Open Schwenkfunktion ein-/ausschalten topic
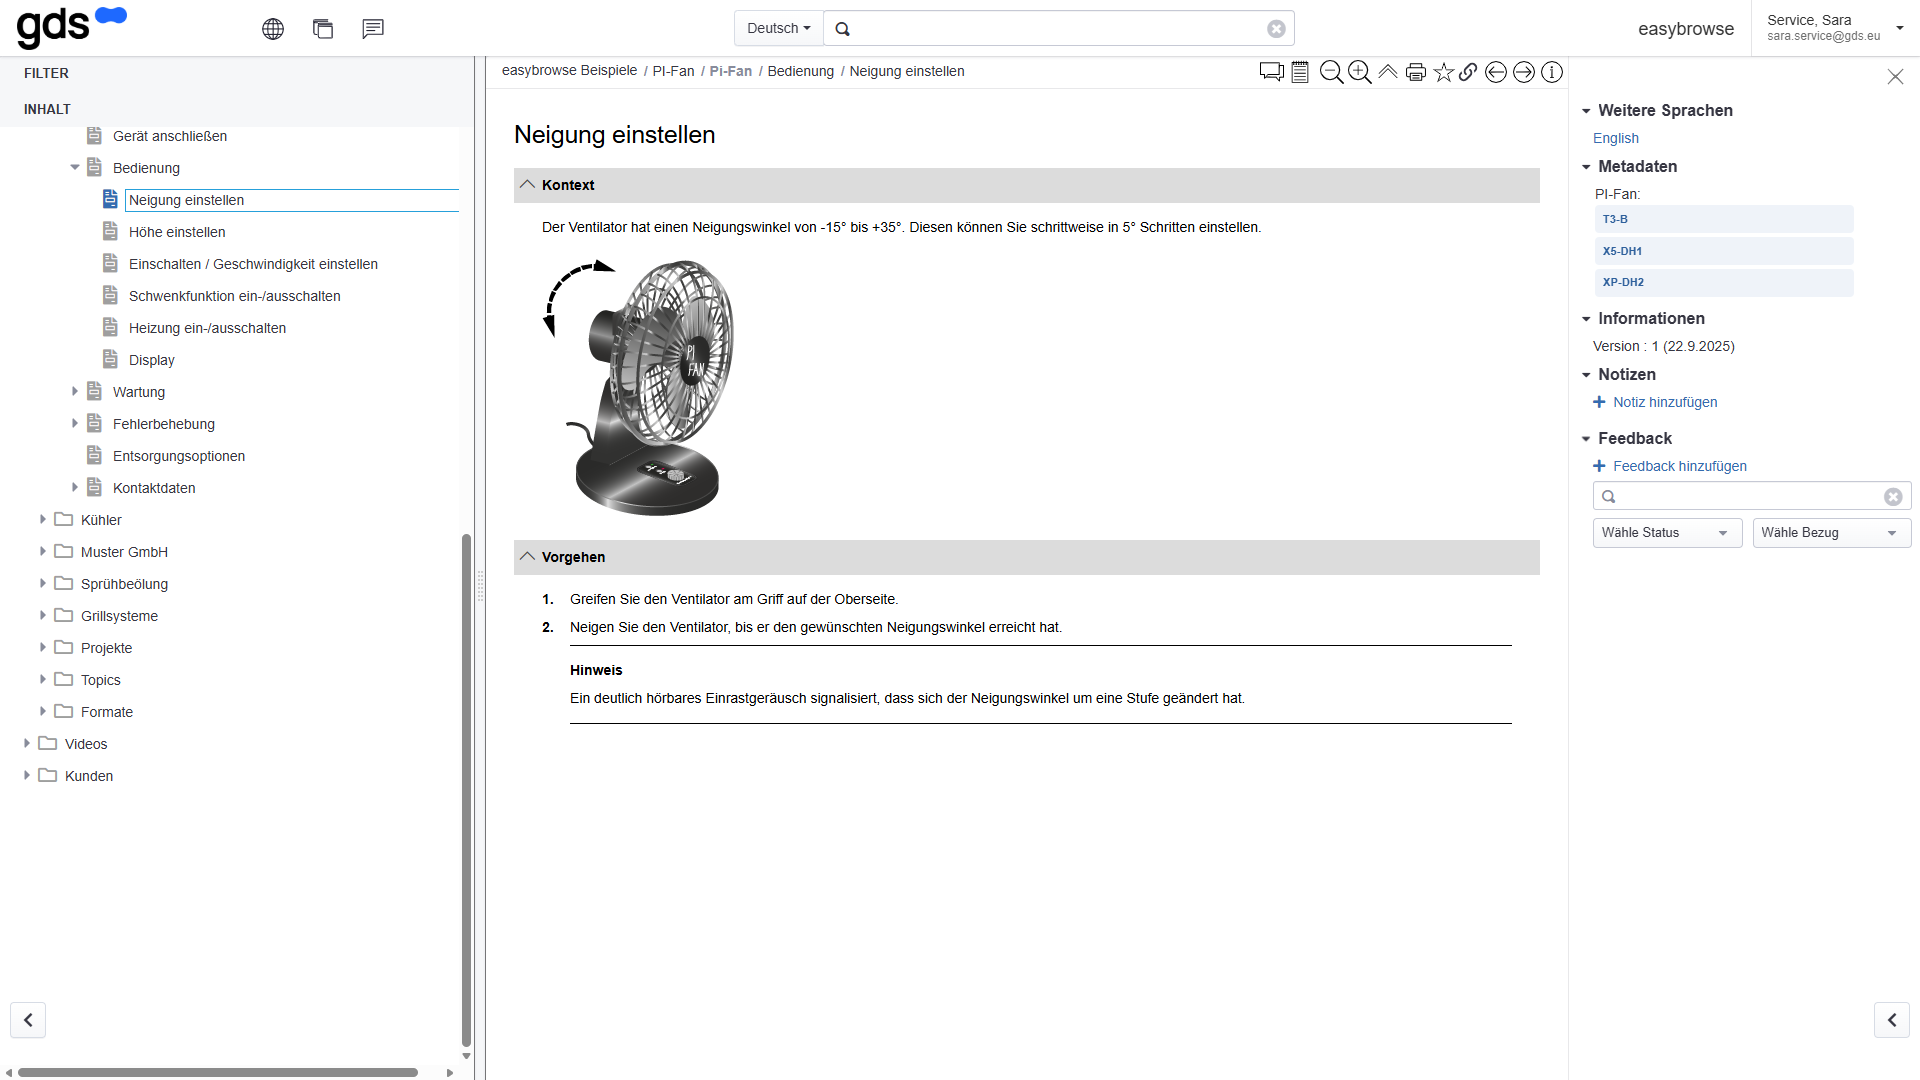The image size is (1920, 1080). click(x=234, y=296)
